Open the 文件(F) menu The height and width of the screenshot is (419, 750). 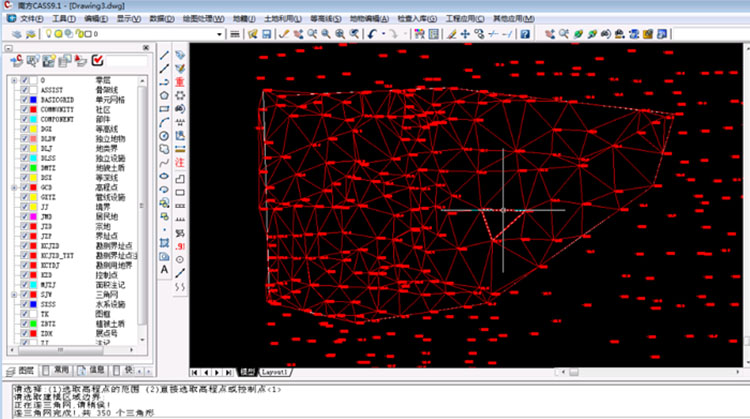(x=32, y=19)
